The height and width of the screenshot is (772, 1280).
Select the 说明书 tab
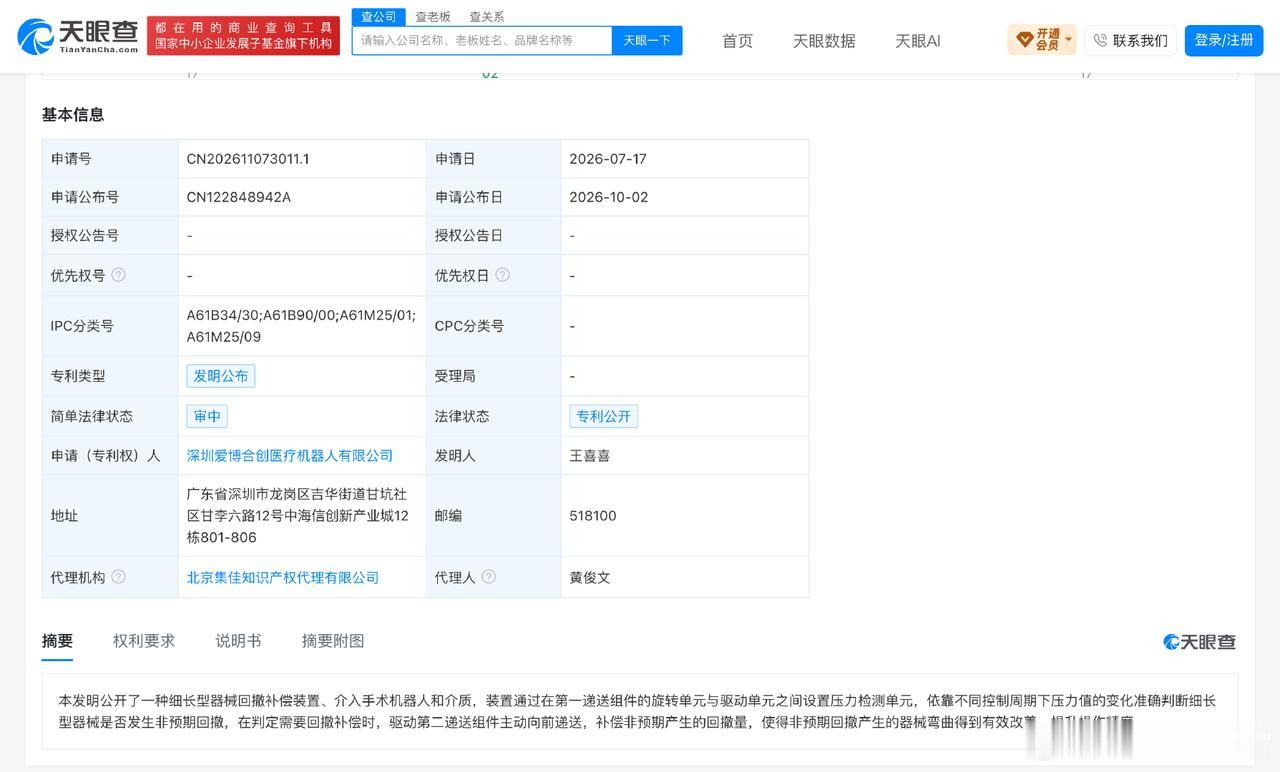click(238, 641)
